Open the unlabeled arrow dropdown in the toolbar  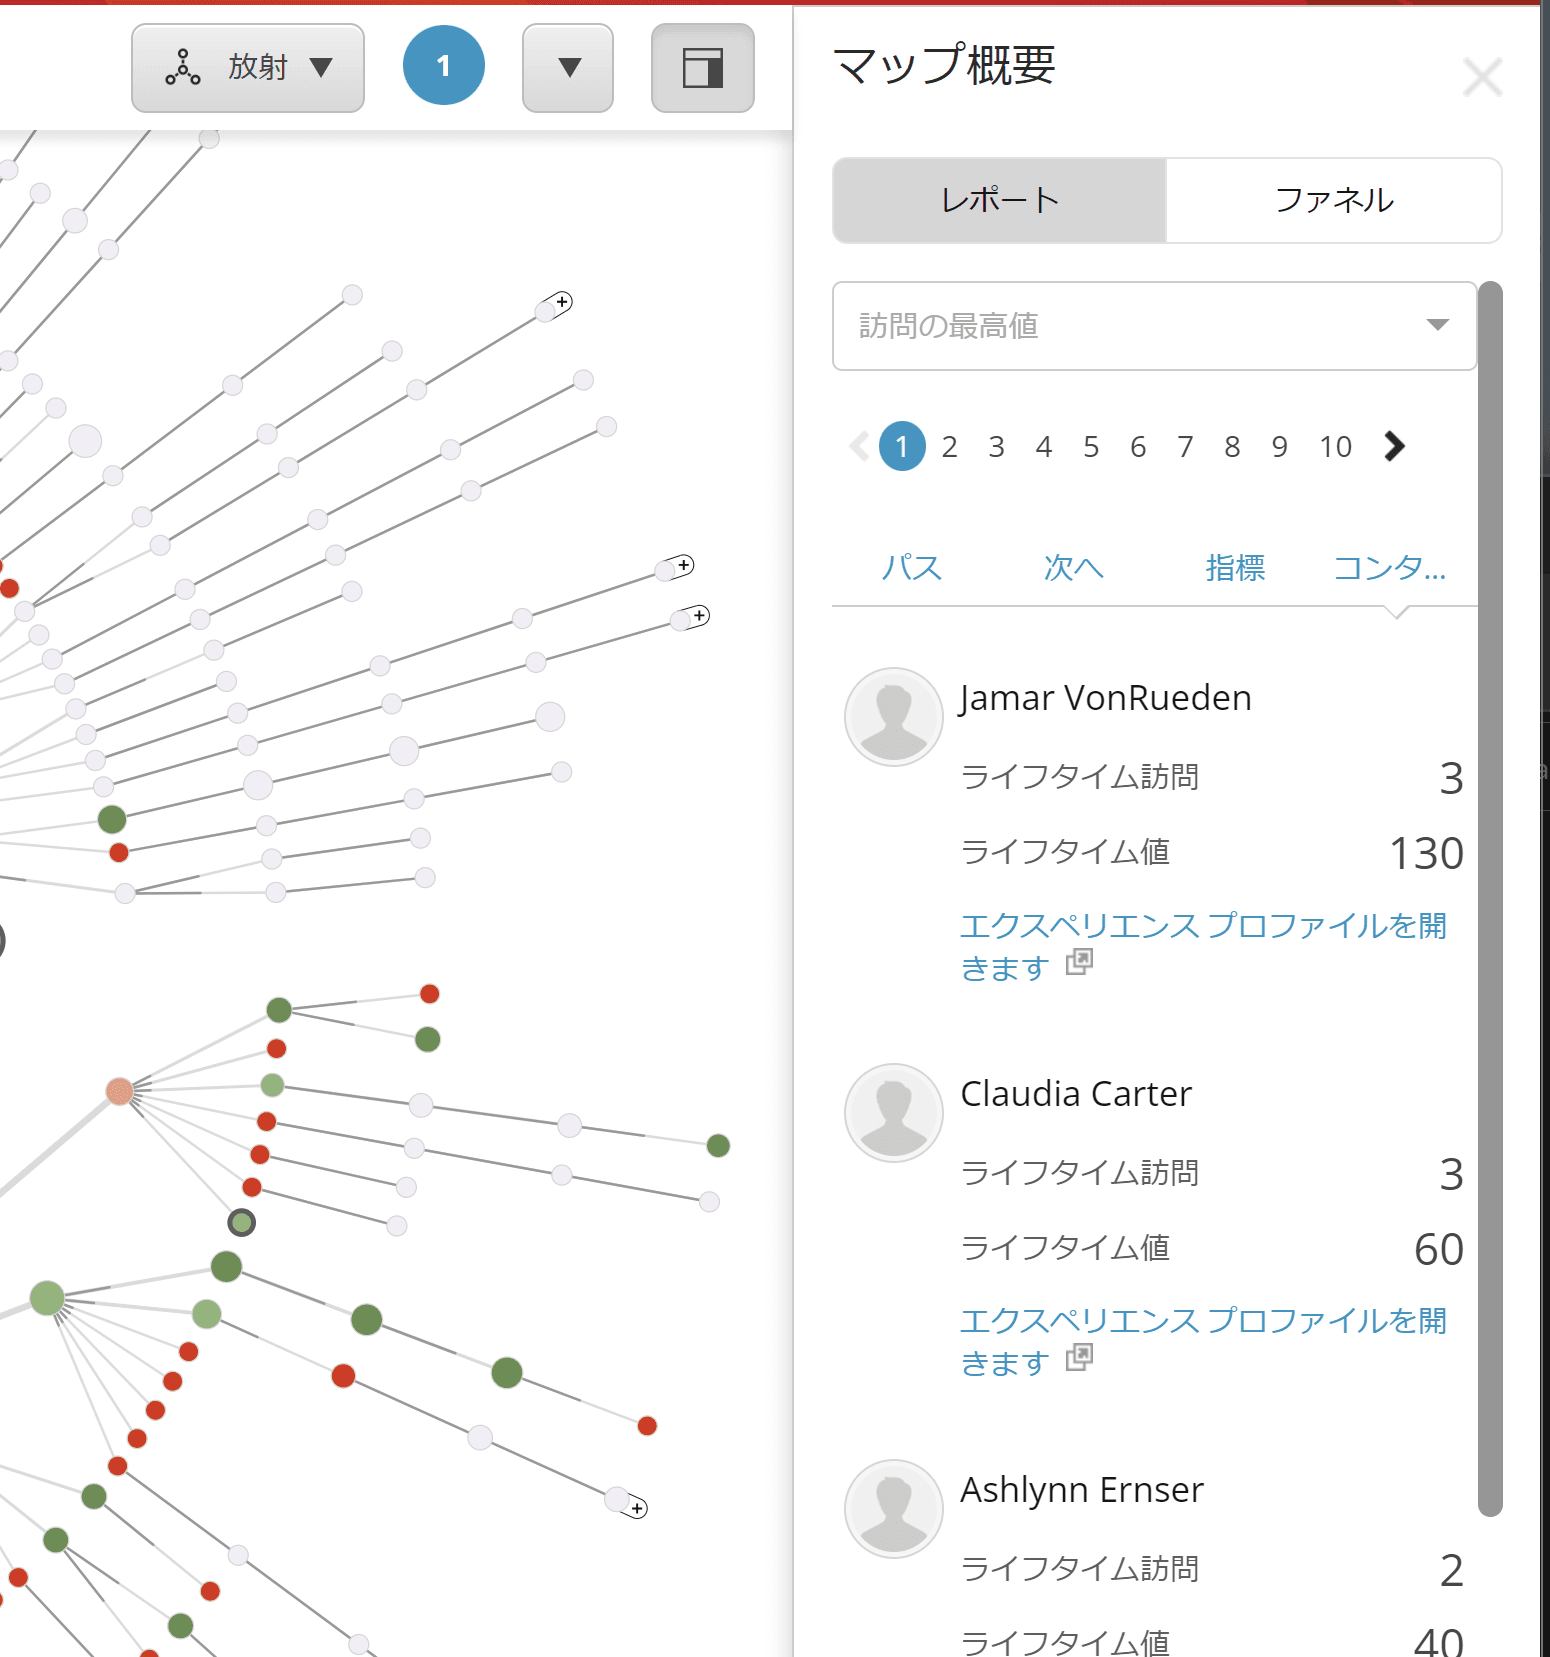tap(568, 68)
